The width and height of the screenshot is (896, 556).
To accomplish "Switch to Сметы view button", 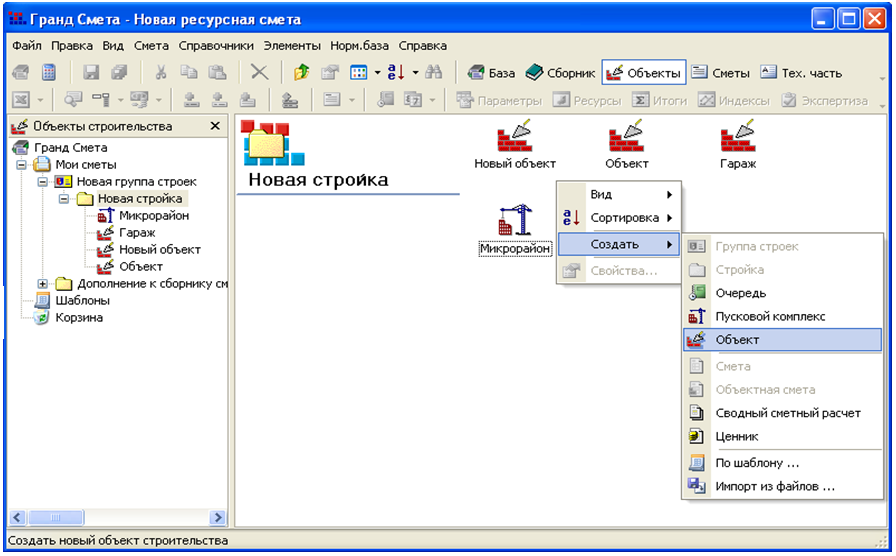I will click(720, 73).
